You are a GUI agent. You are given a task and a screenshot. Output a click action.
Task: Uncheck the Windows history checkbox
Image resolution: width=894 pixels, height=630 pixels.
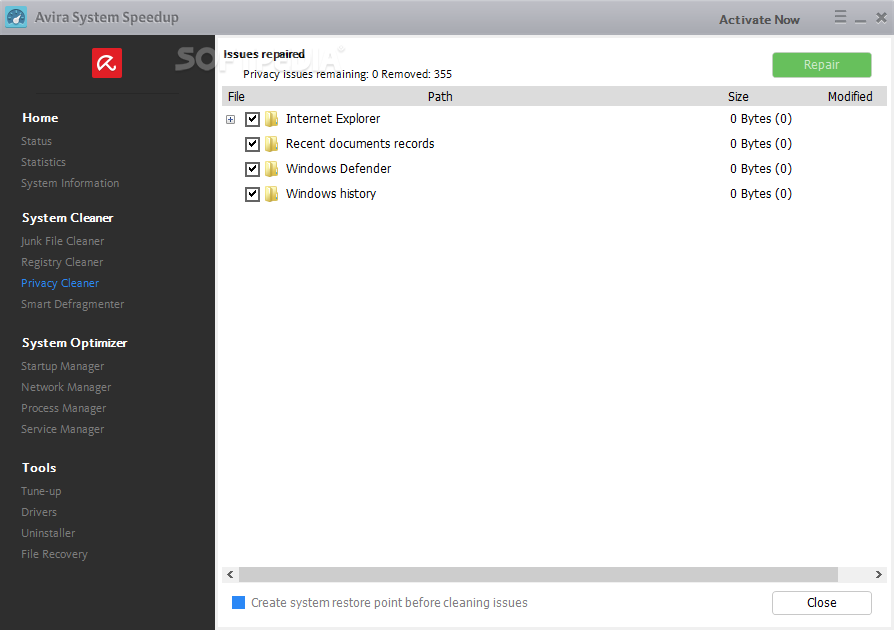pos(253,194)
